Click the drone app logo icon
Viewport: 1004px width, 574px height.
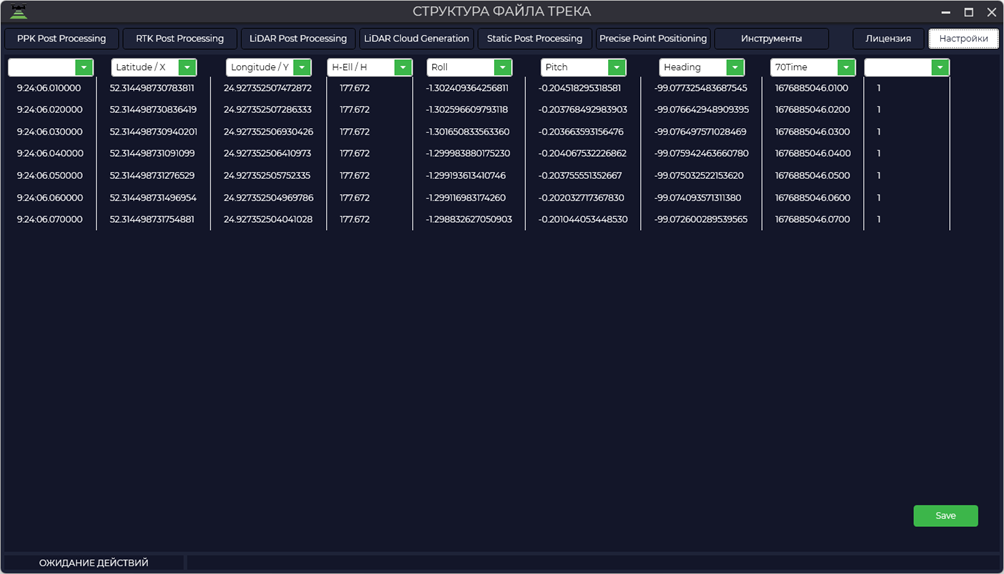[x=19, y=12]
